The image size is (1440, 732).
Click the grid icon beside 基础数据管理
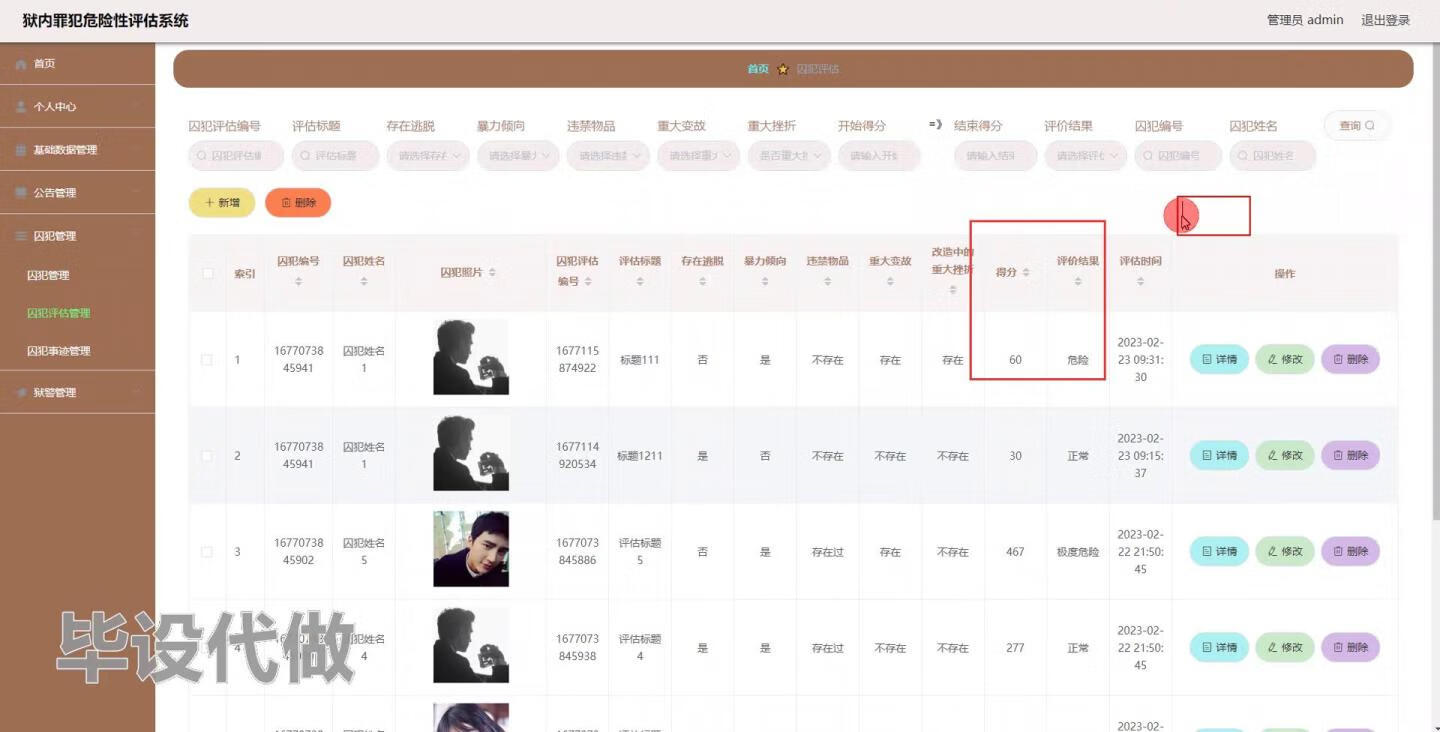(x=21, y=150)
